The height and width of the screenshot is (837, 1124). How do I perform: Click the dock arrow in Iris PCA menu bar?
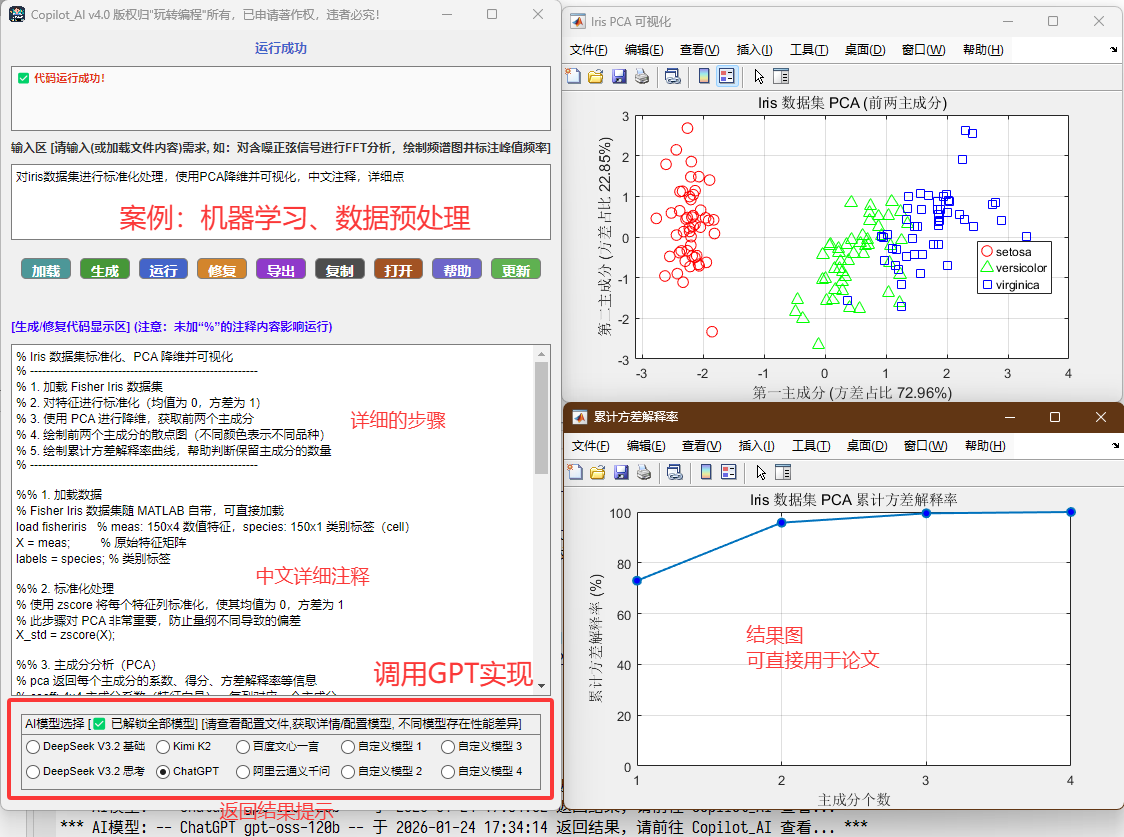(1113, 50)
